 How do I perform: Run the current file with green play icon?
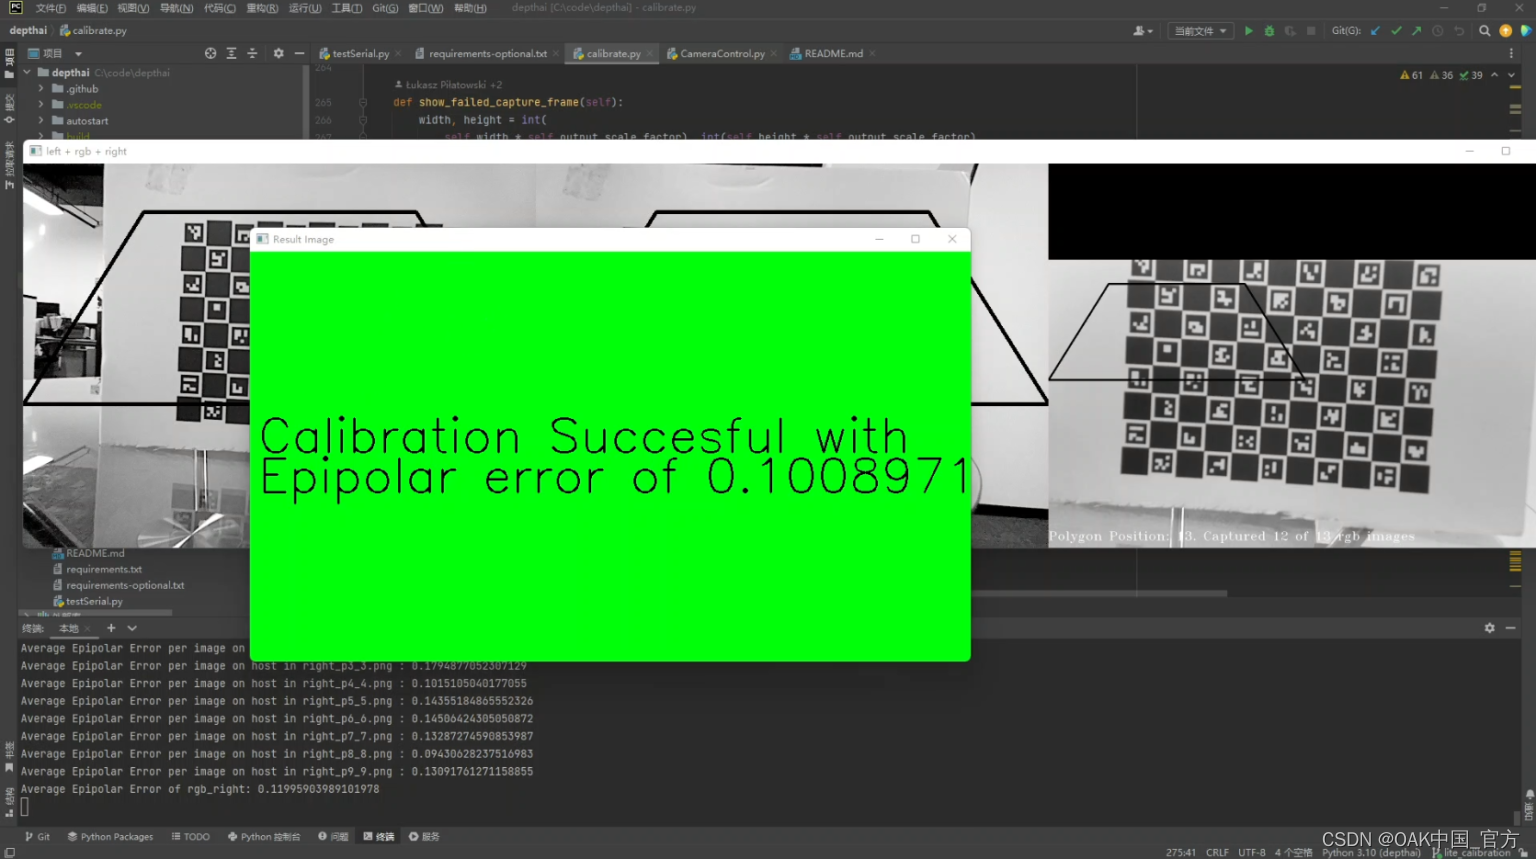coord(1248,31)
